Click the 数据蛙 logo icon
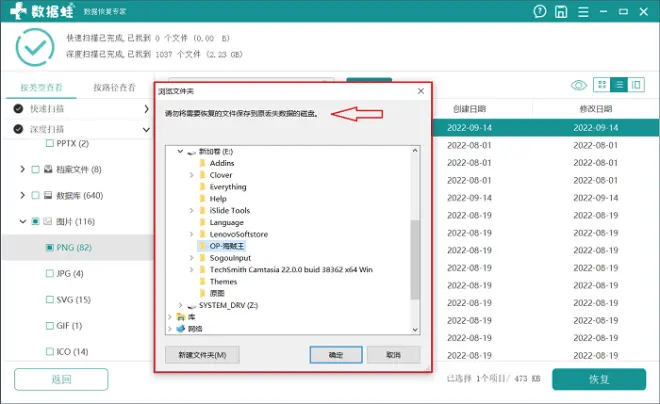 (x=18, y=11)
